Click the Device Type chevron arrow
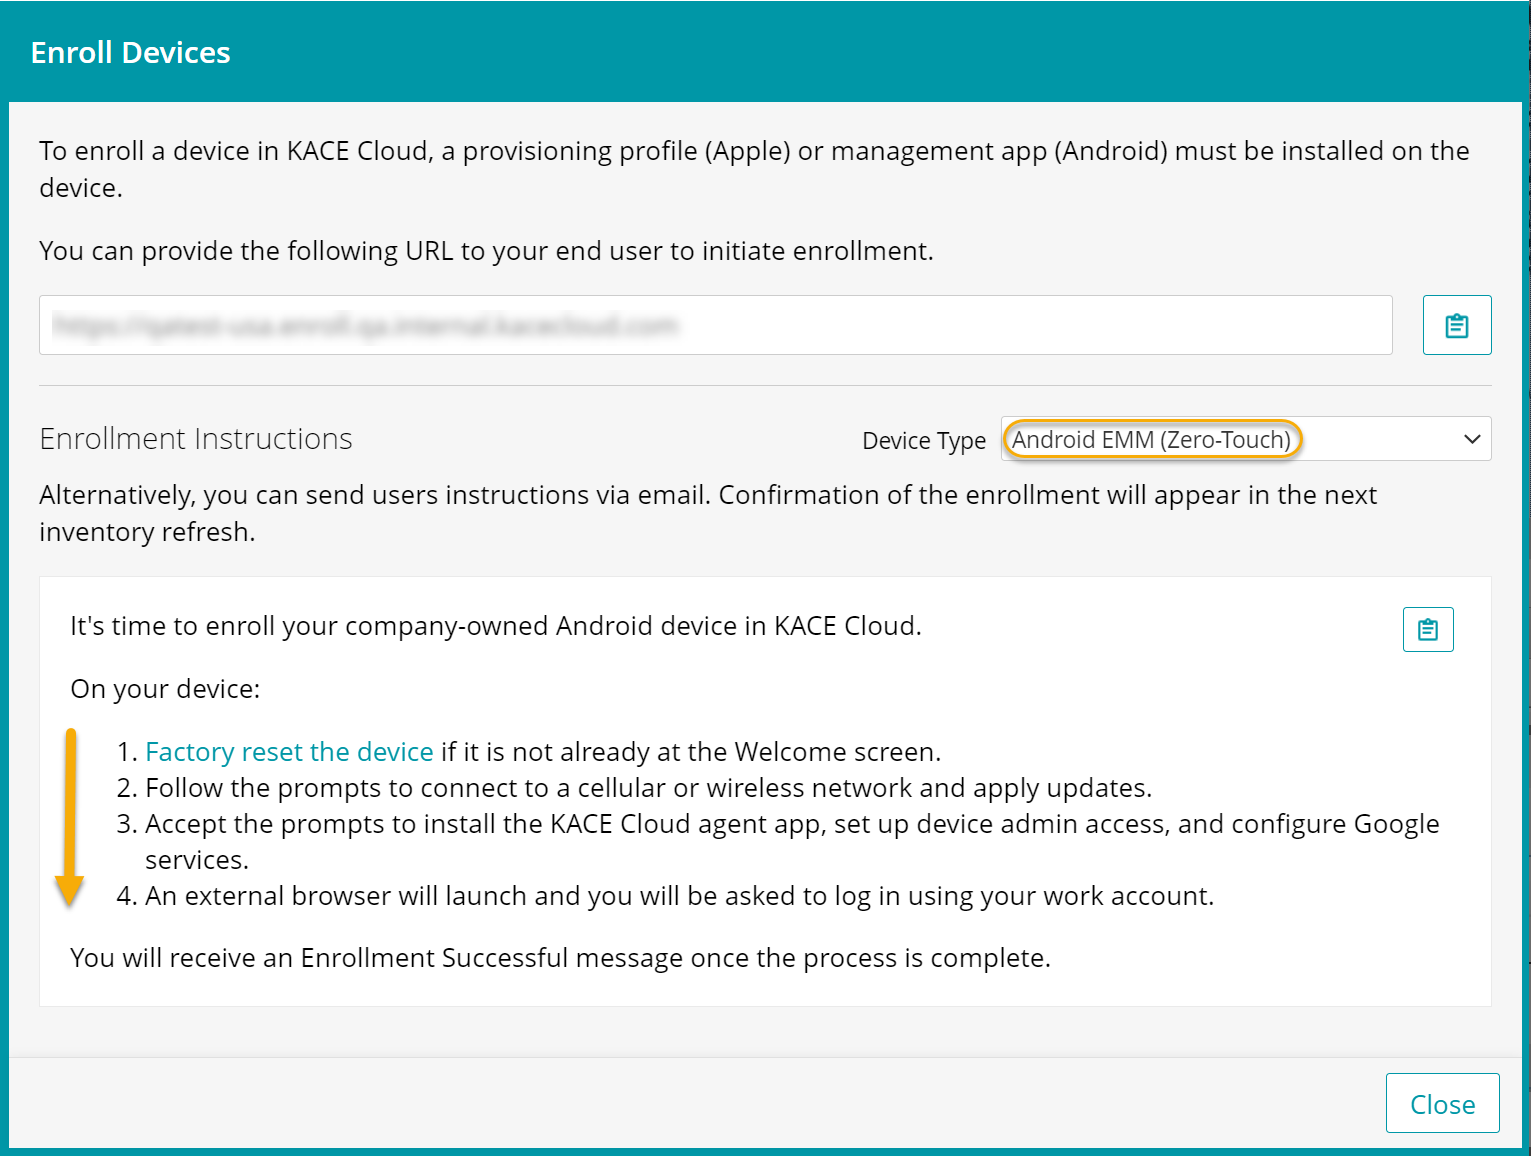Image resolution: width=1531 pixels, height=1156 pixels. (x=1471, y=439)
